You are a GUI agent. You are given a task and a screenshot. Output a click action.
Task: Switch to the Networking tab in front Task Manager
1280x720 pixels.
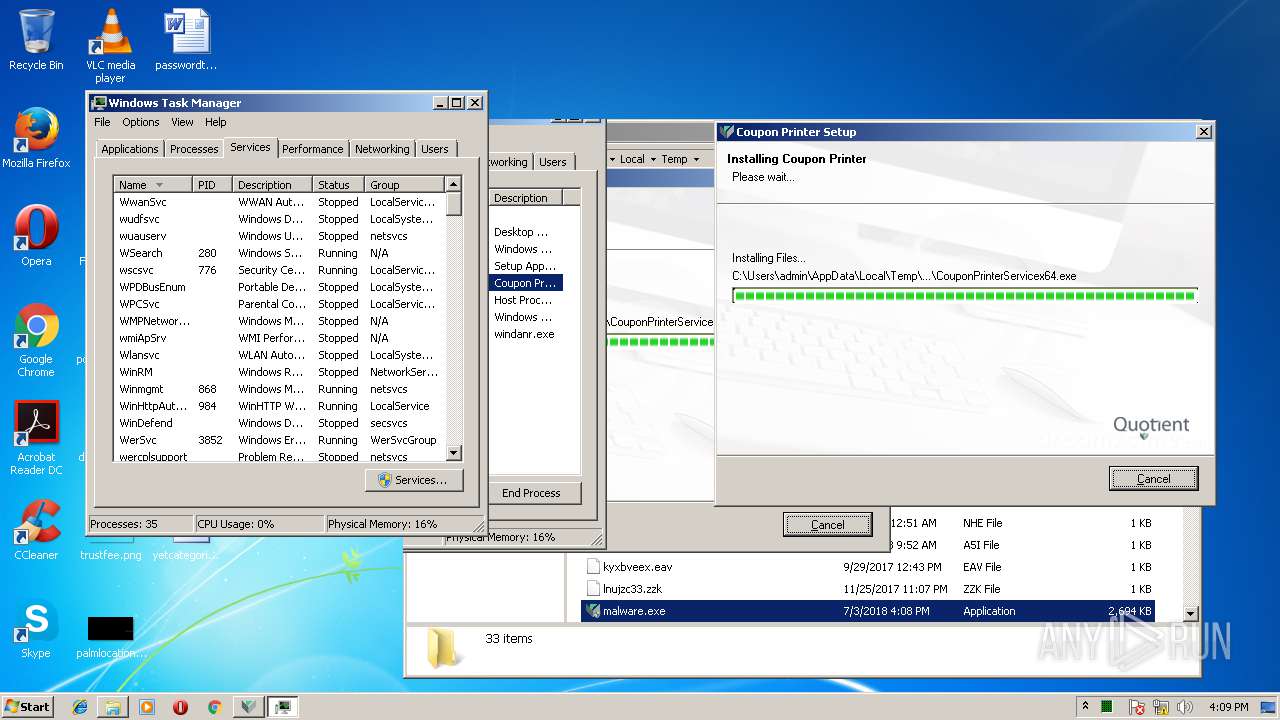[382, 149]
